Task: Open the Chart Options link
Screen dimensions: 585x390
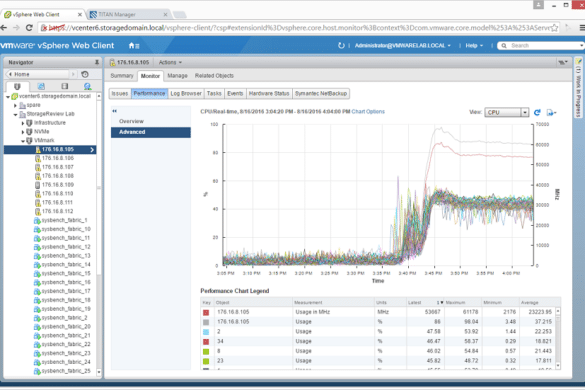Action: point(368,112)
